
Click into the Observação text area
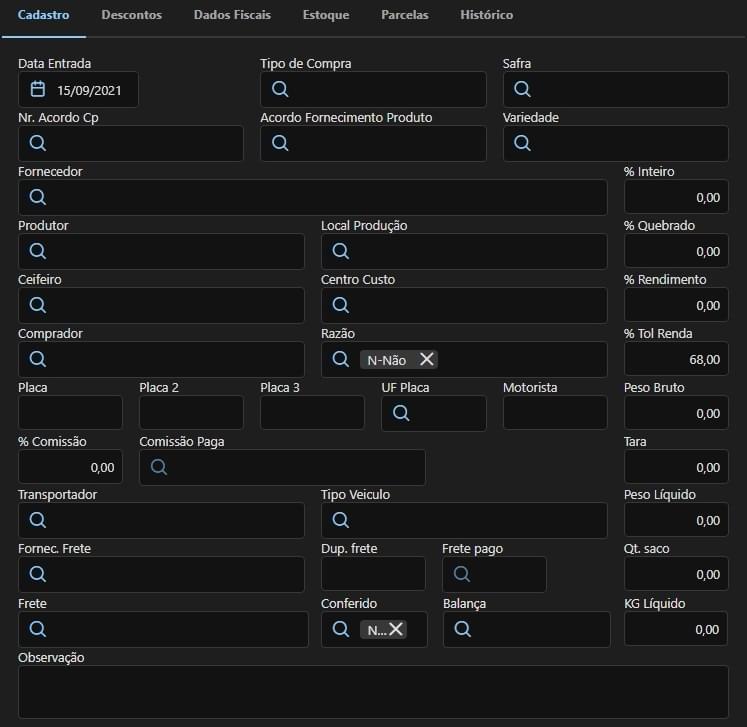pyautogui.click(x=373, y=692)
